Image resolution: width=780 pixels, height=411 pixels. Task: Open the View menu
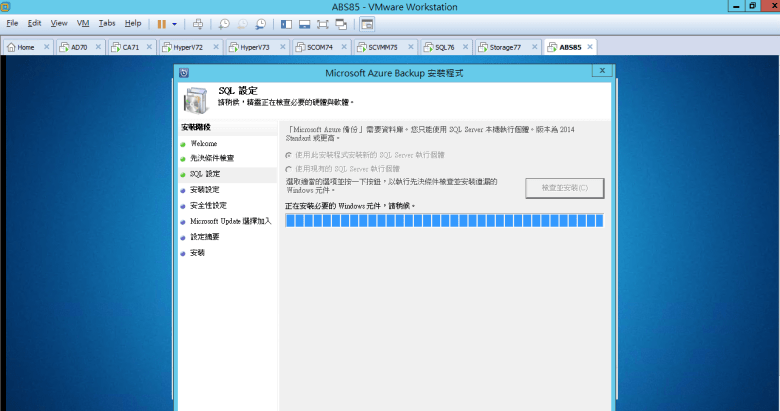[59, 23]
